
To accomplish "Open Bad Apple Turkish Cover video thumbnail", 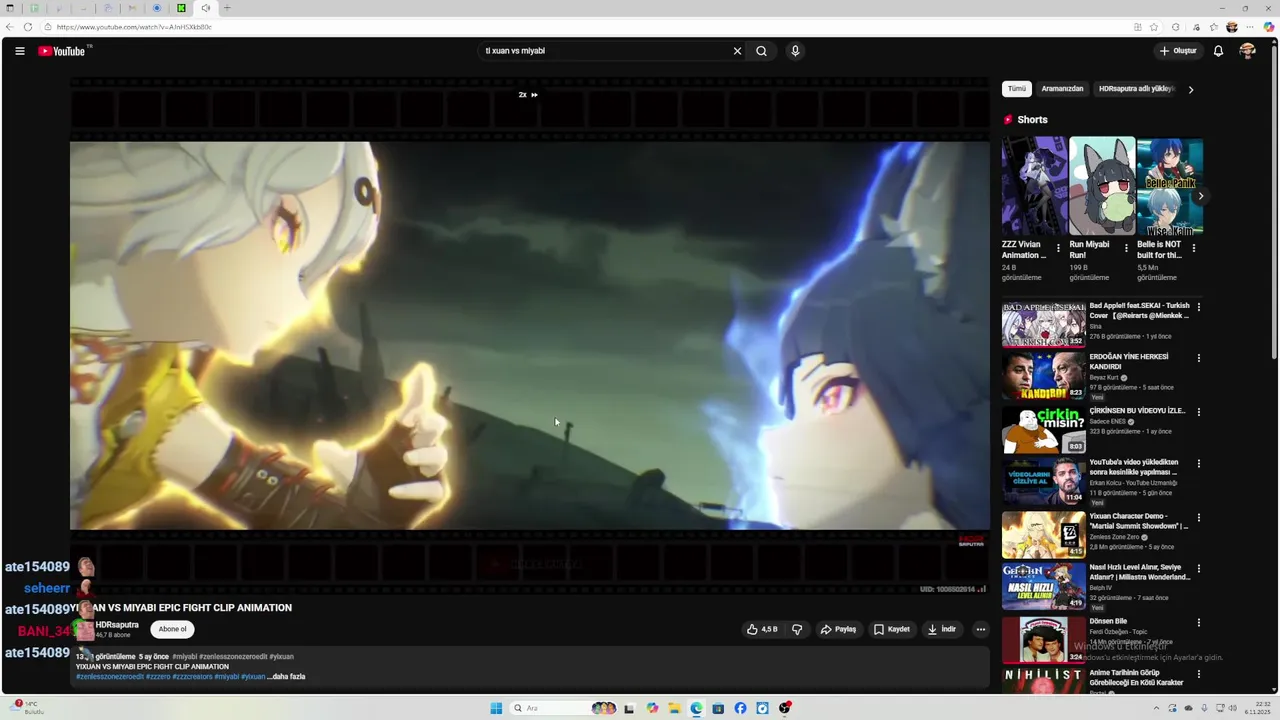I will 1044,324.
